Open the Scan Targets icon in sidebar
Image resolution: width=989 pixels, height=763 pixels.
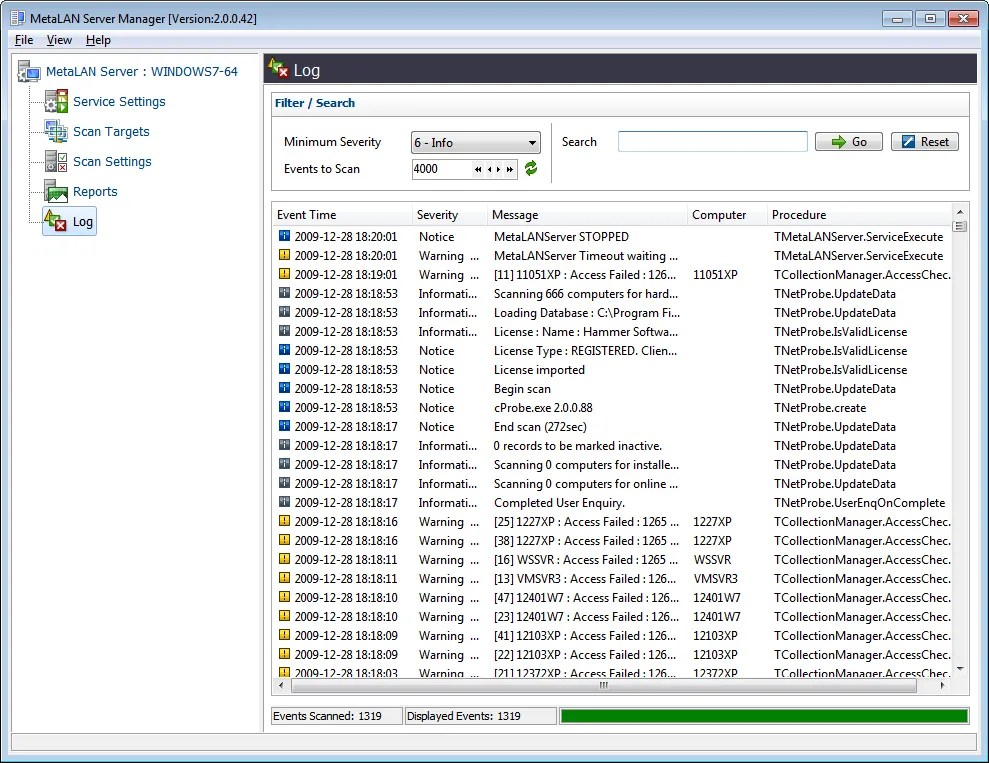point(56,131)
